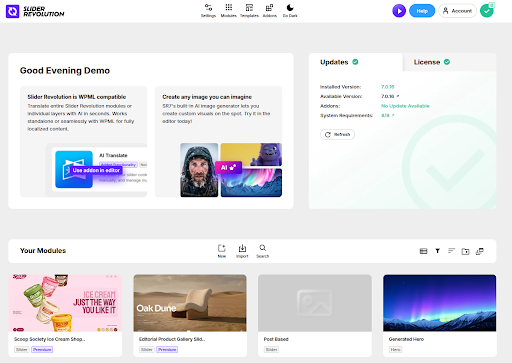
Task: Open the Modules grid icon
Action: pyautogui.click(x=229, y=11)
